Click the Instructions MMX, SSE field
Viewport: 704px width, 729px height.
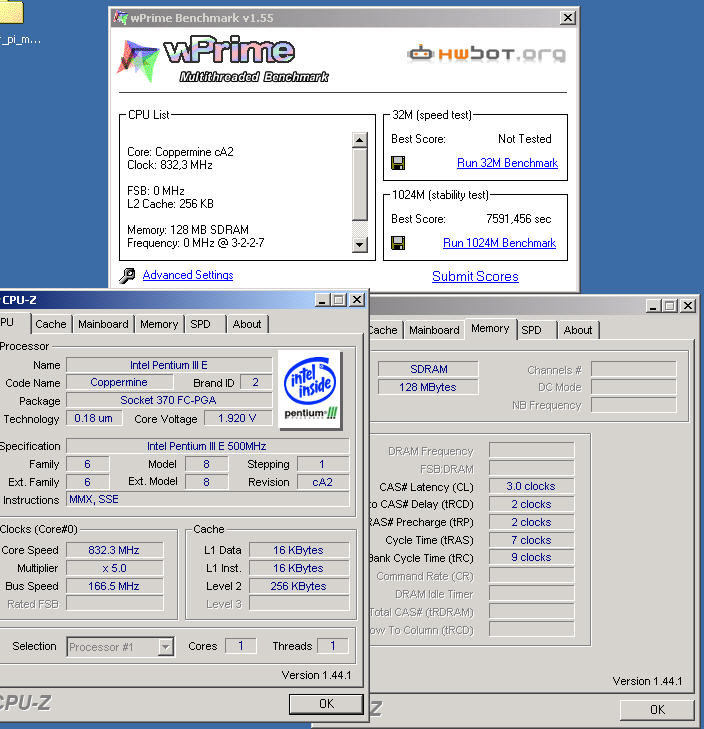point(207,499)
